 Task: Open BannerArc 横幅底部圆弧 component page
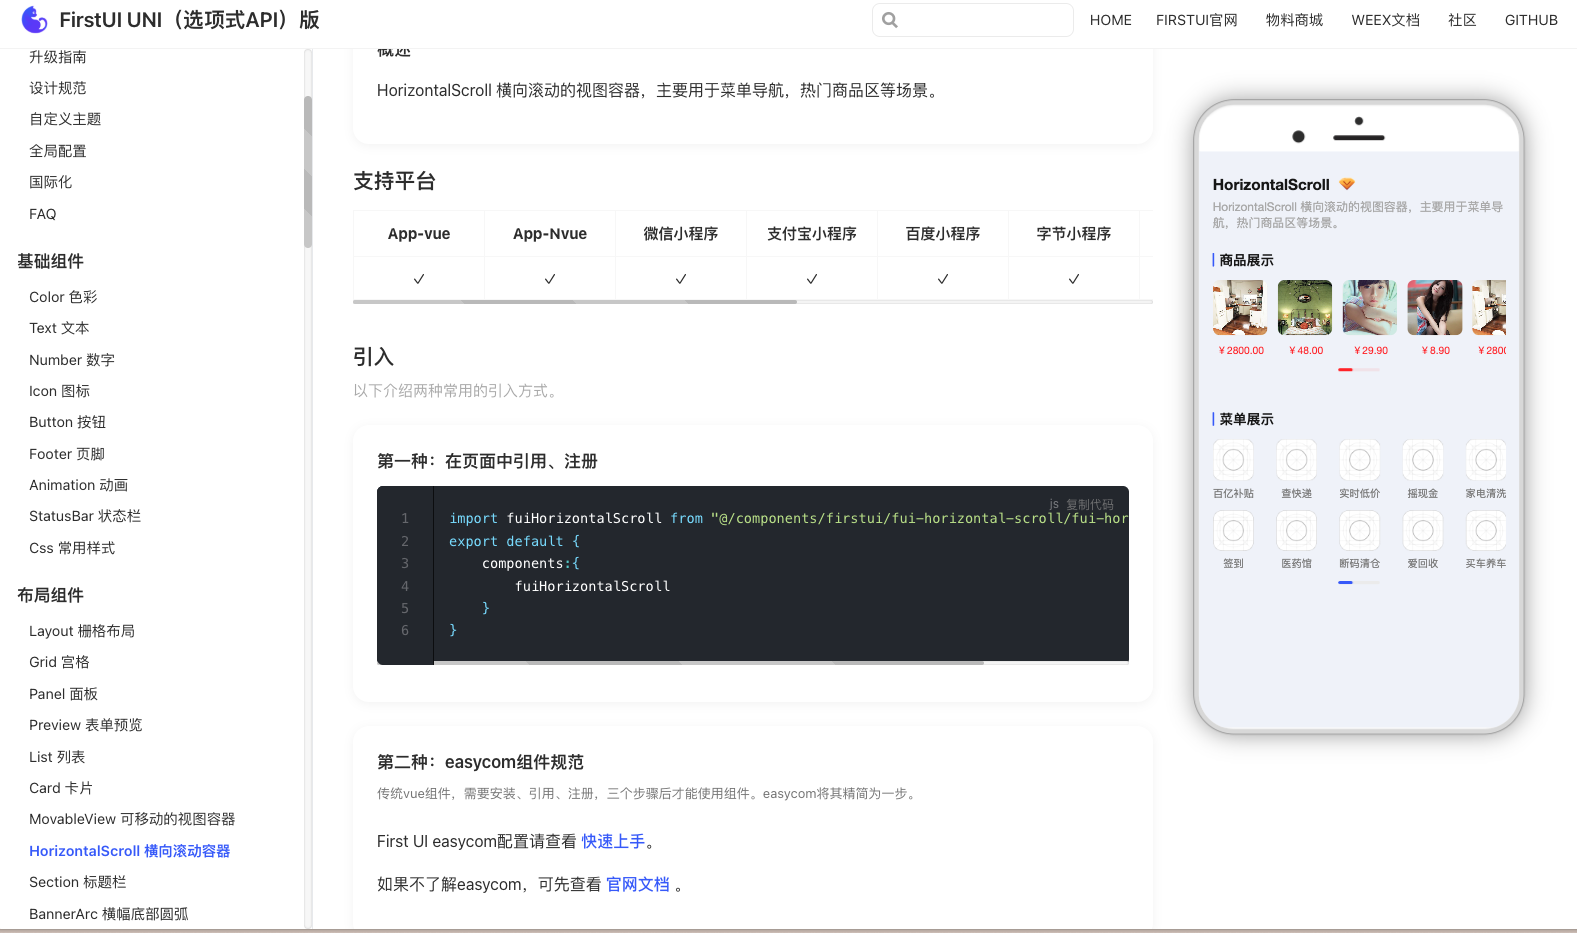tap(109, 914)
